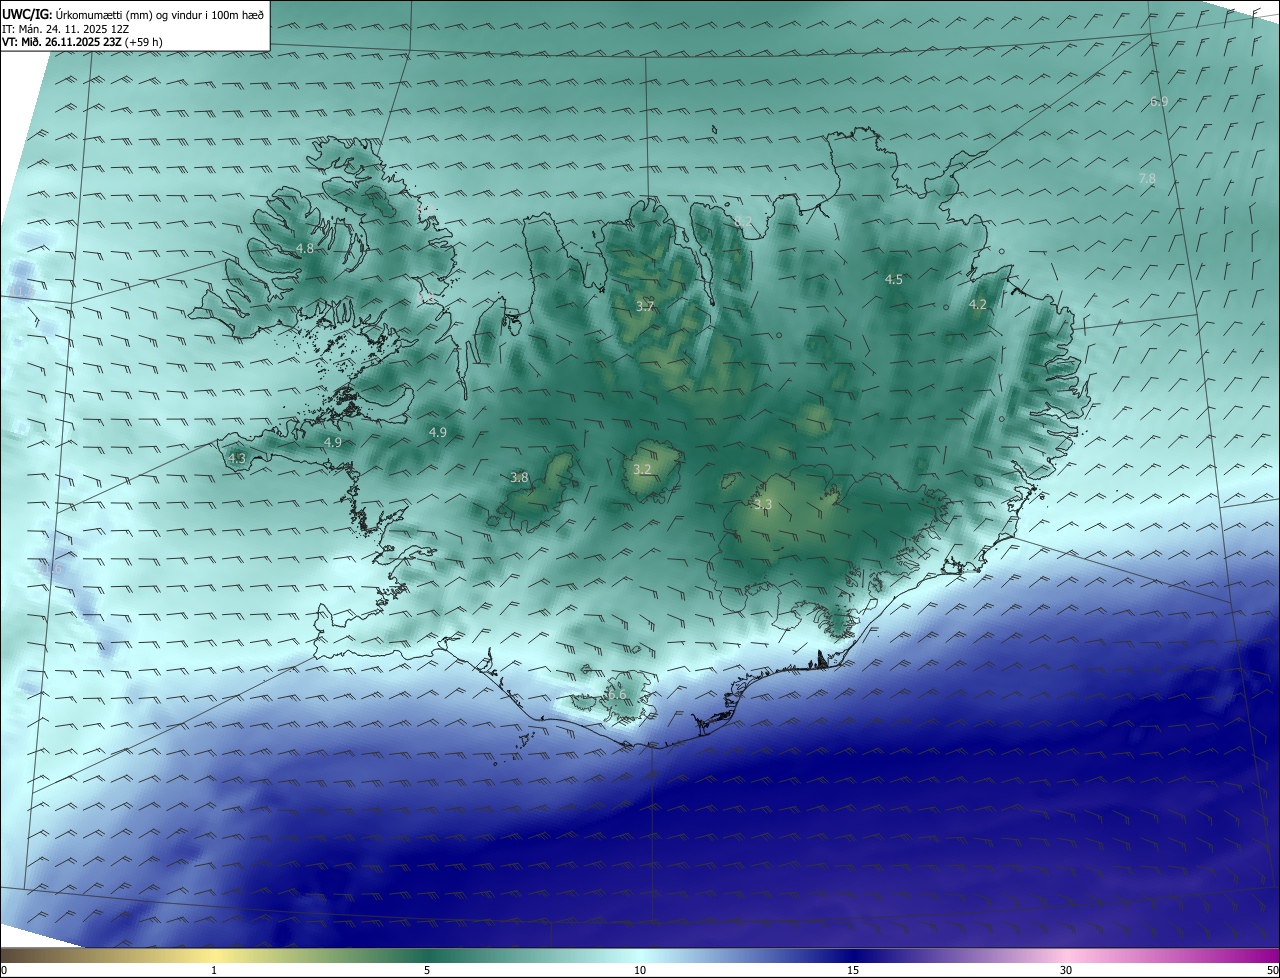
Task: Select the 3.7 value on the map
Action: tap(645, 306)
